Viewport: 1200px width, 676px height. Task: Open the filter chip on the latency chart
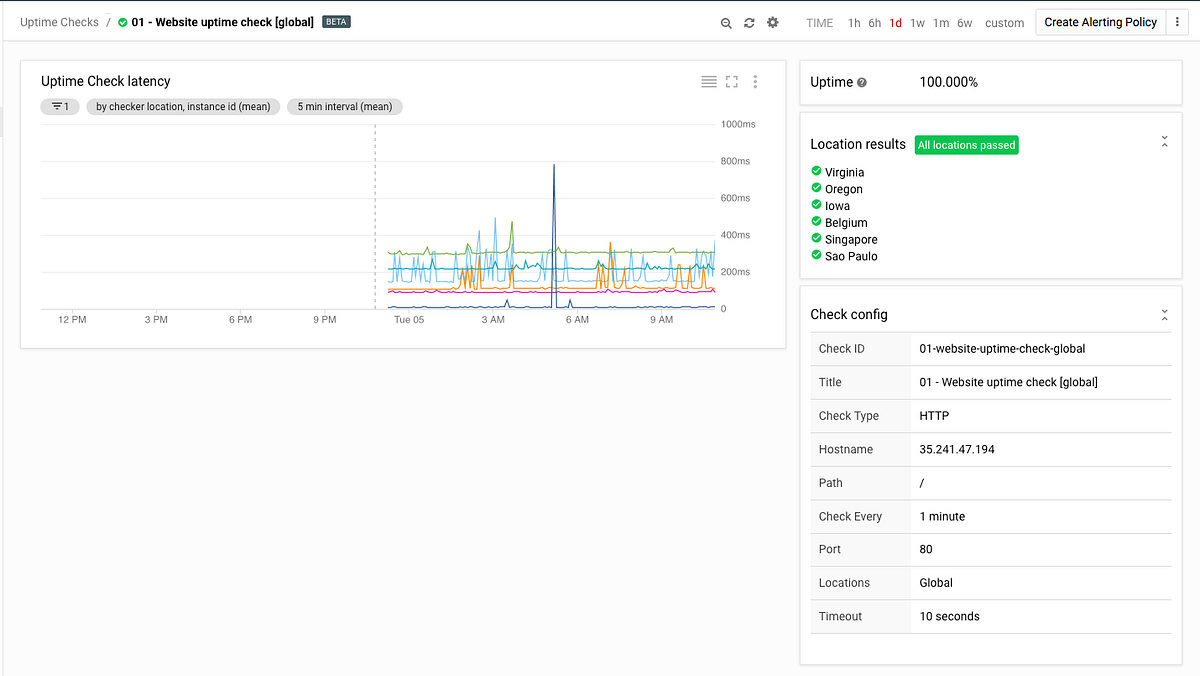pos(60,106)
